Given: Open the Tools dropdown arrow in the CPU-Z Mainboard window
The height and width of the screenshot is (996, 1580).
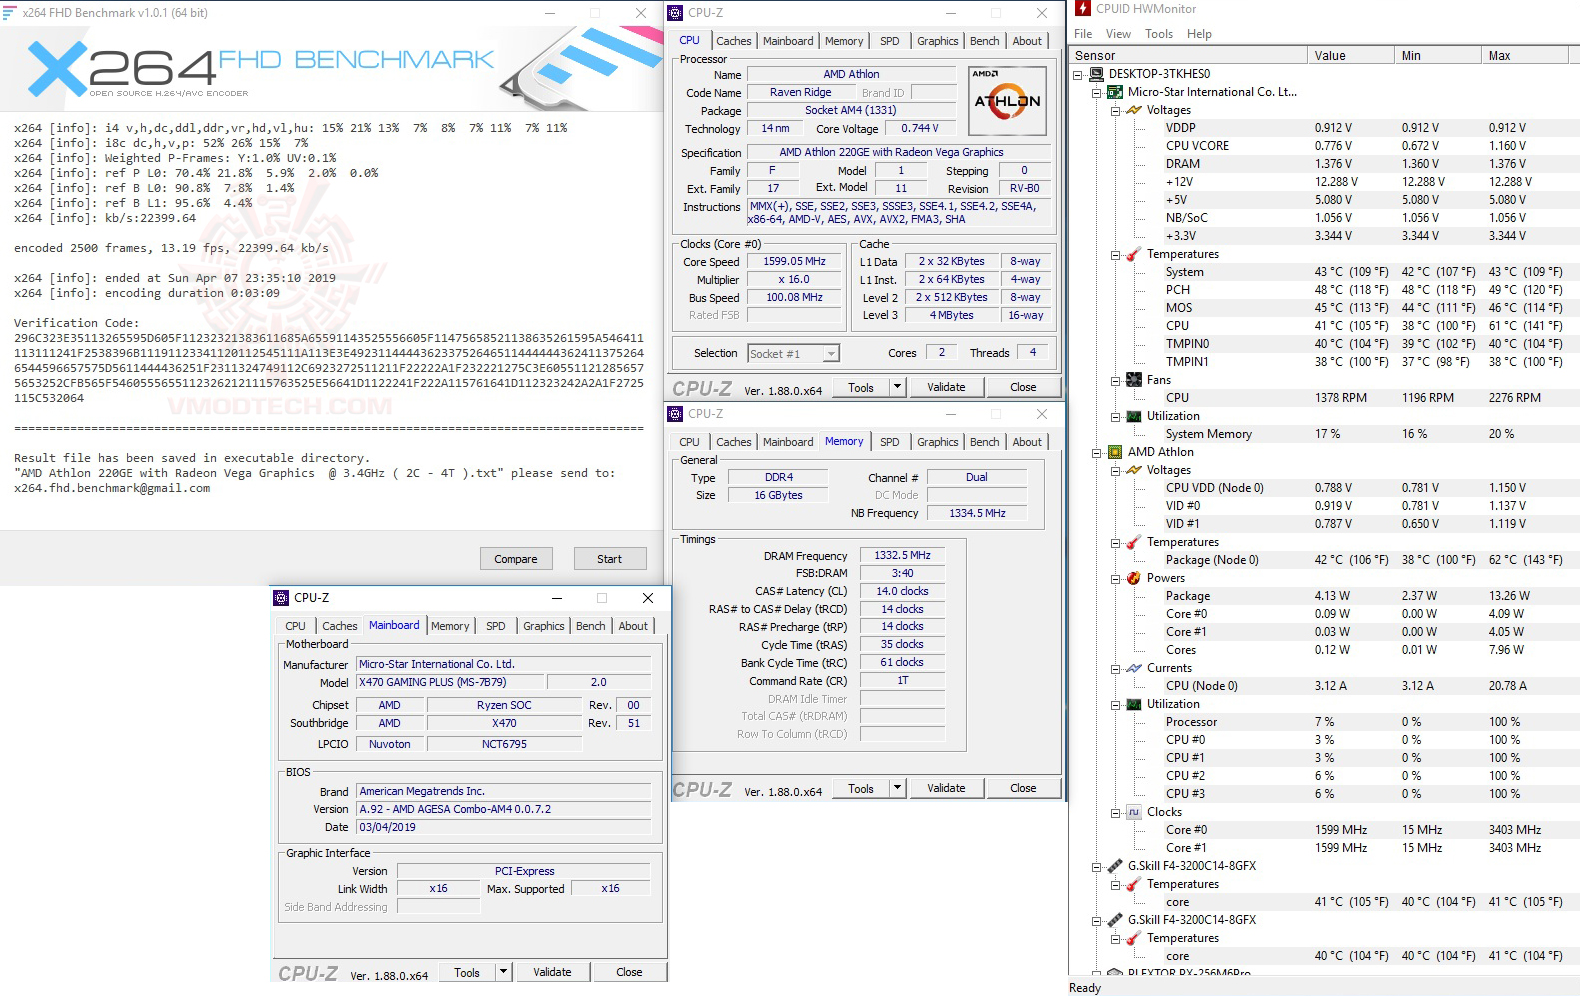Looking at the screenshot, I should [503, 972].
